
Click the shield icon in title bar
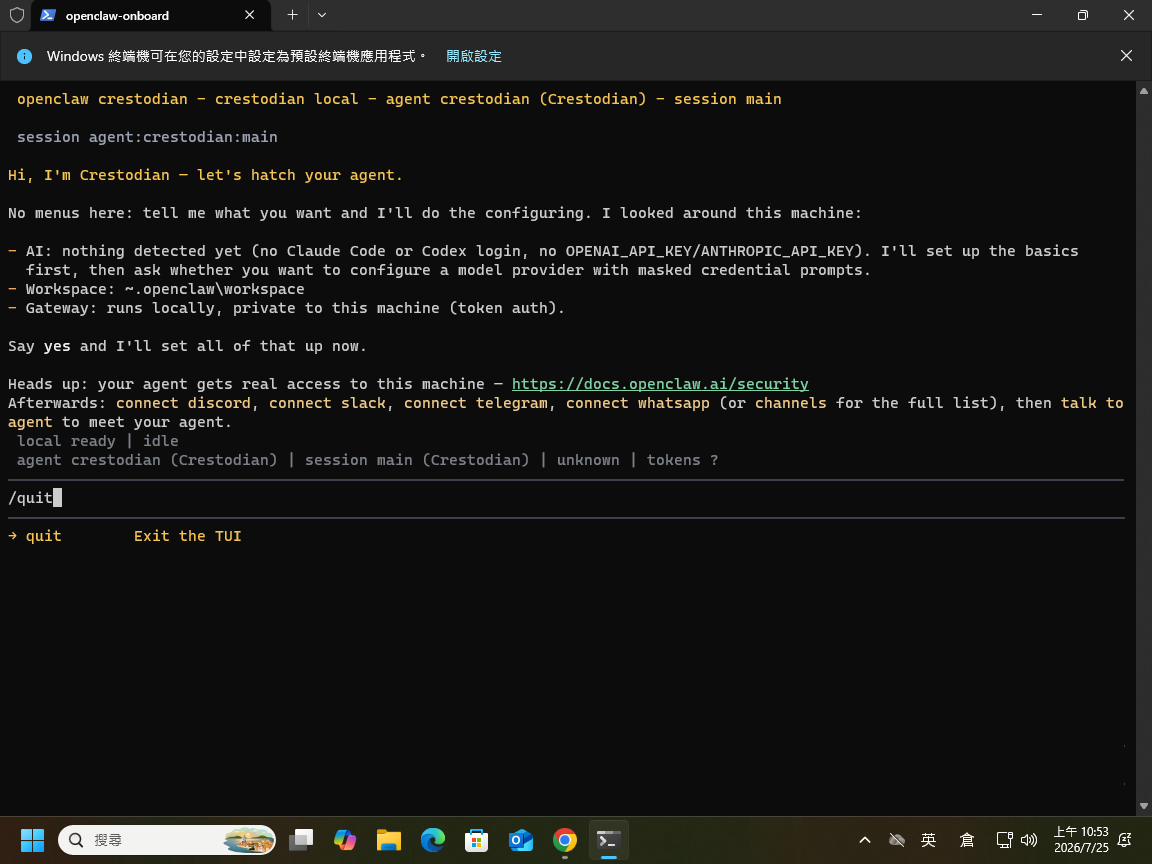point(17,15)
